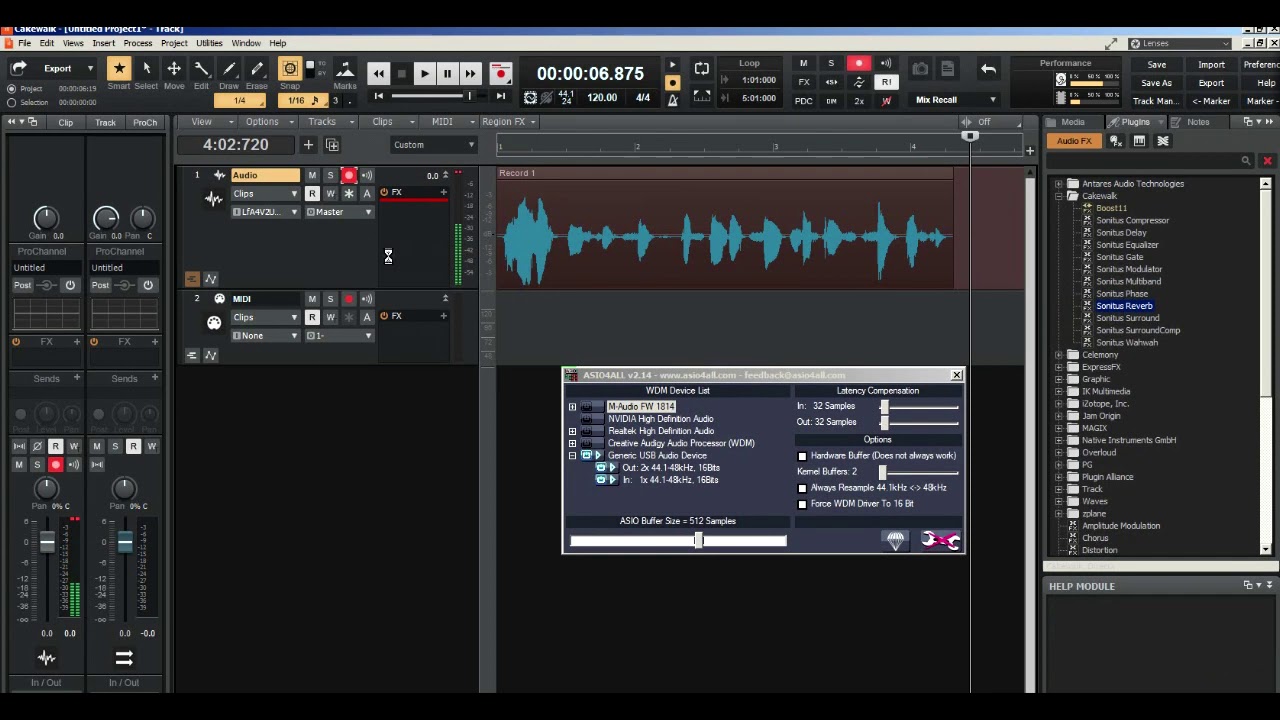This screenshot has height=720, width=1280.
Task: Add a new track with plus button
Action: [x=308, y=145]
